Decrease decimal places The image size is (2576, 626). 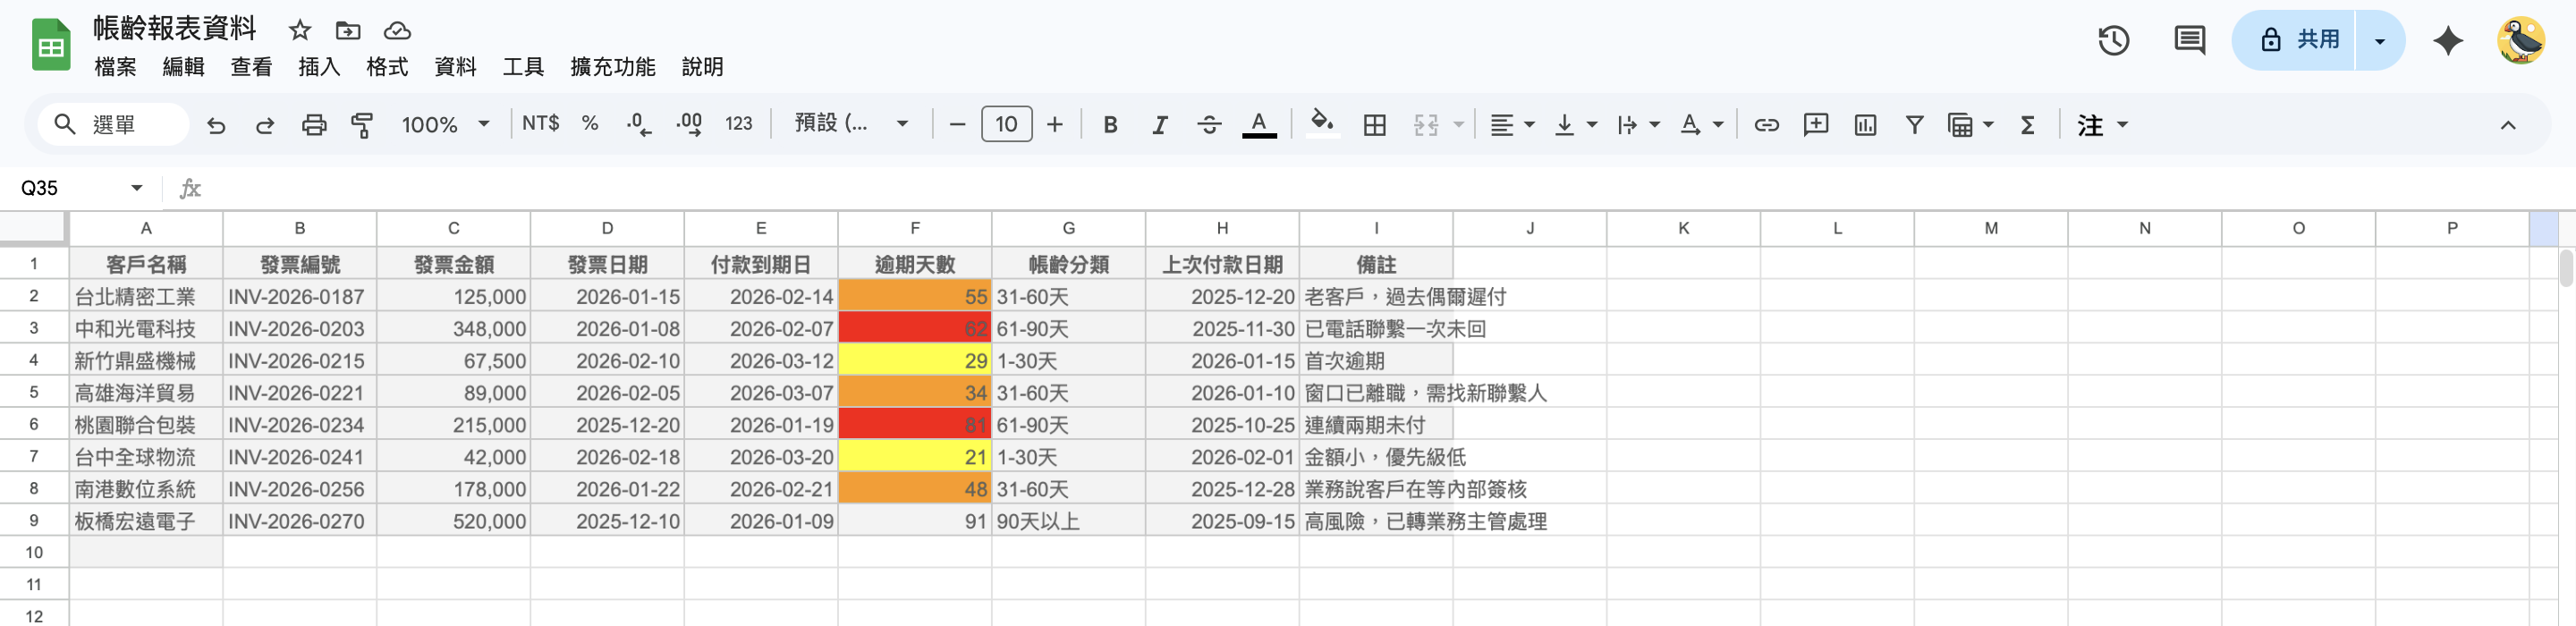pyautogui.click(x=638, y=125)
